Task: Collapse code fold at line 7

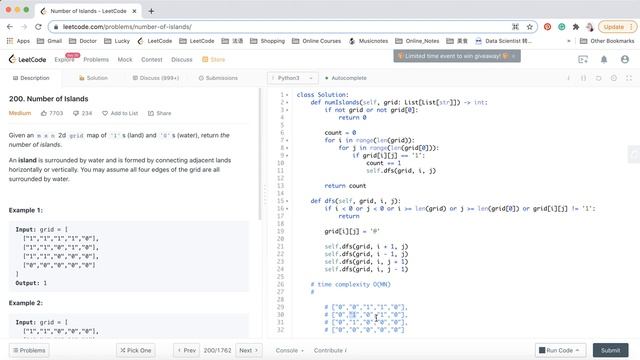Action: 287,140
